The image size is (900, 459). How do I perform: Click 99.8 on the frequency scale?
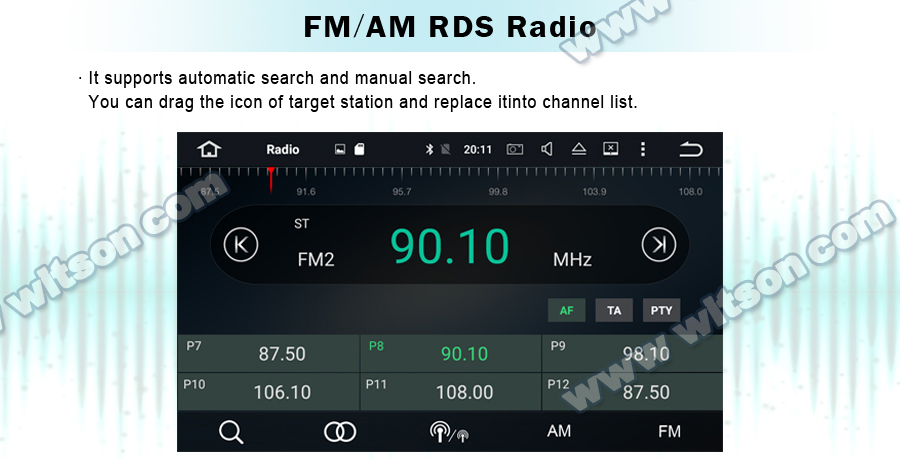click(498, 192)
